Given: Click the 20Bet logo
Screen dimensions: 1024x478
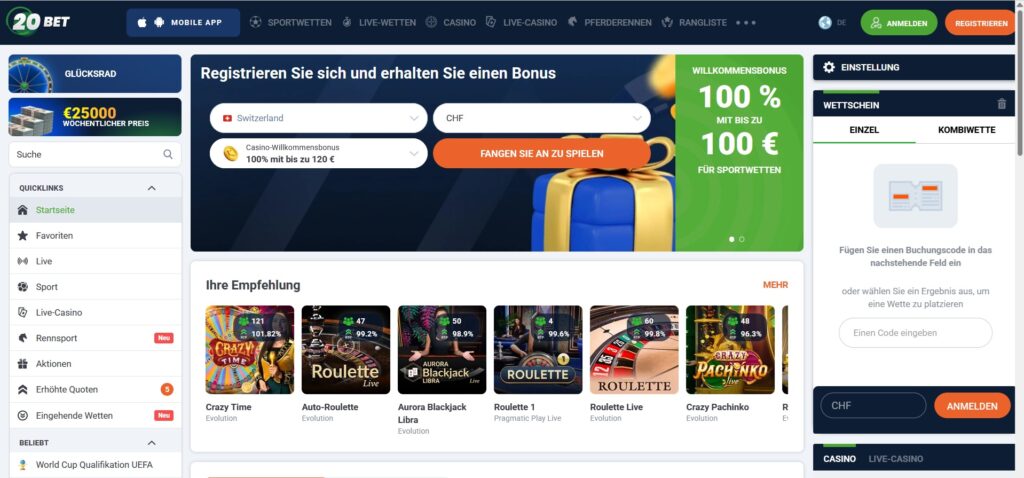Looking at the screenshot, I should tap(39, 22).
